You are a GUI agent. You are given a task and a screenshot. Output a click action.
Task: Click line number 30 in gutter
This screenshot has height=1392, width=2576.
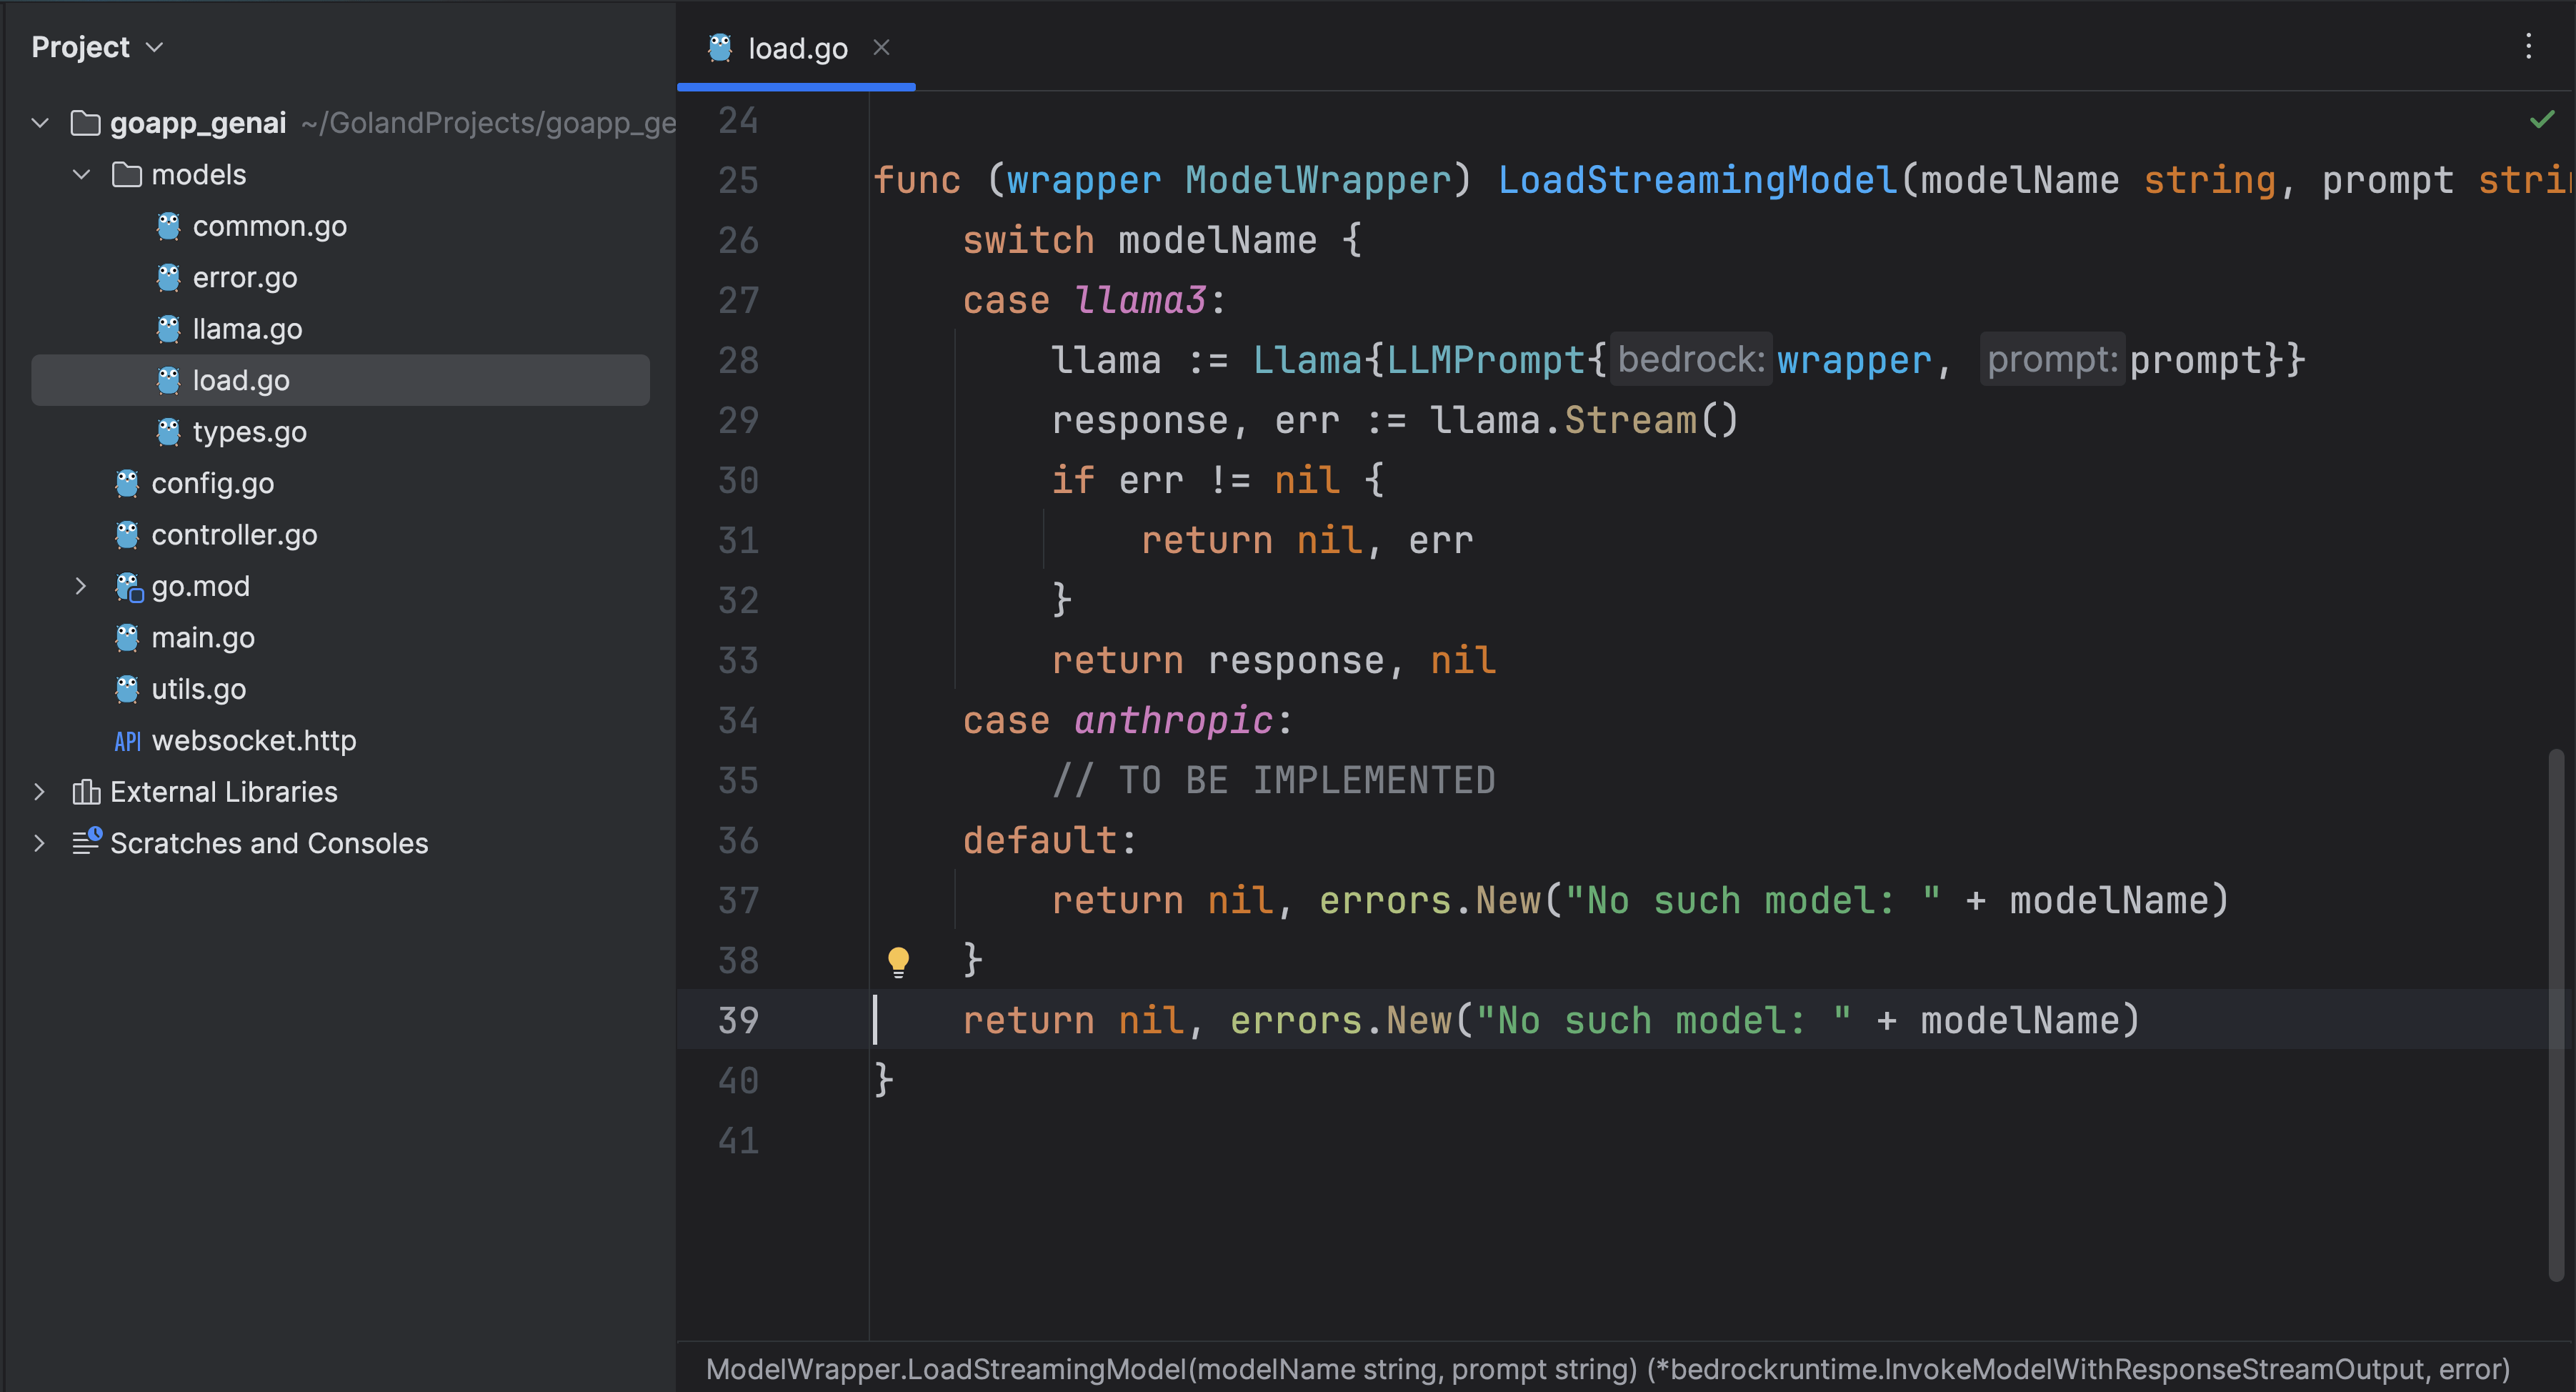point(738,481)
